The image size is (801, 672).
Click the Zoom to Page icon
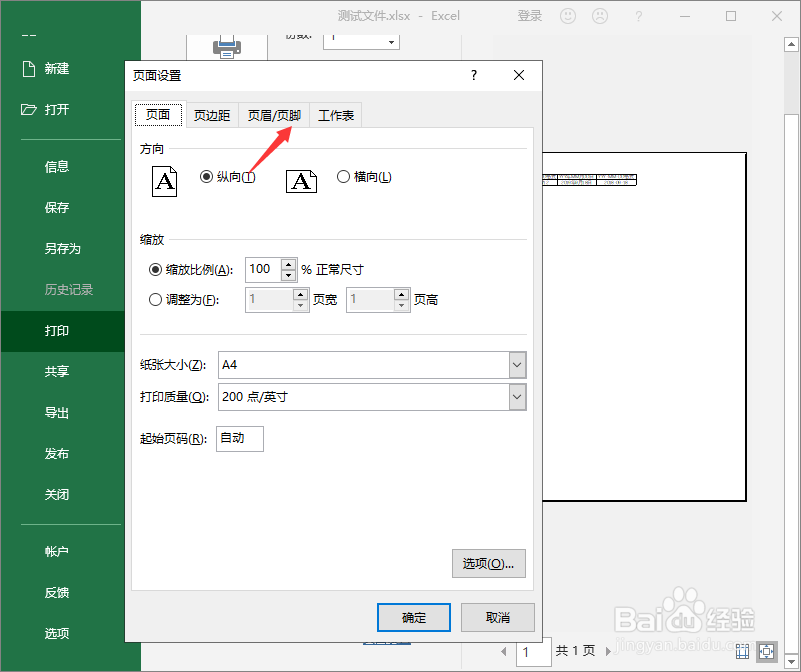(x=766, y=650)
